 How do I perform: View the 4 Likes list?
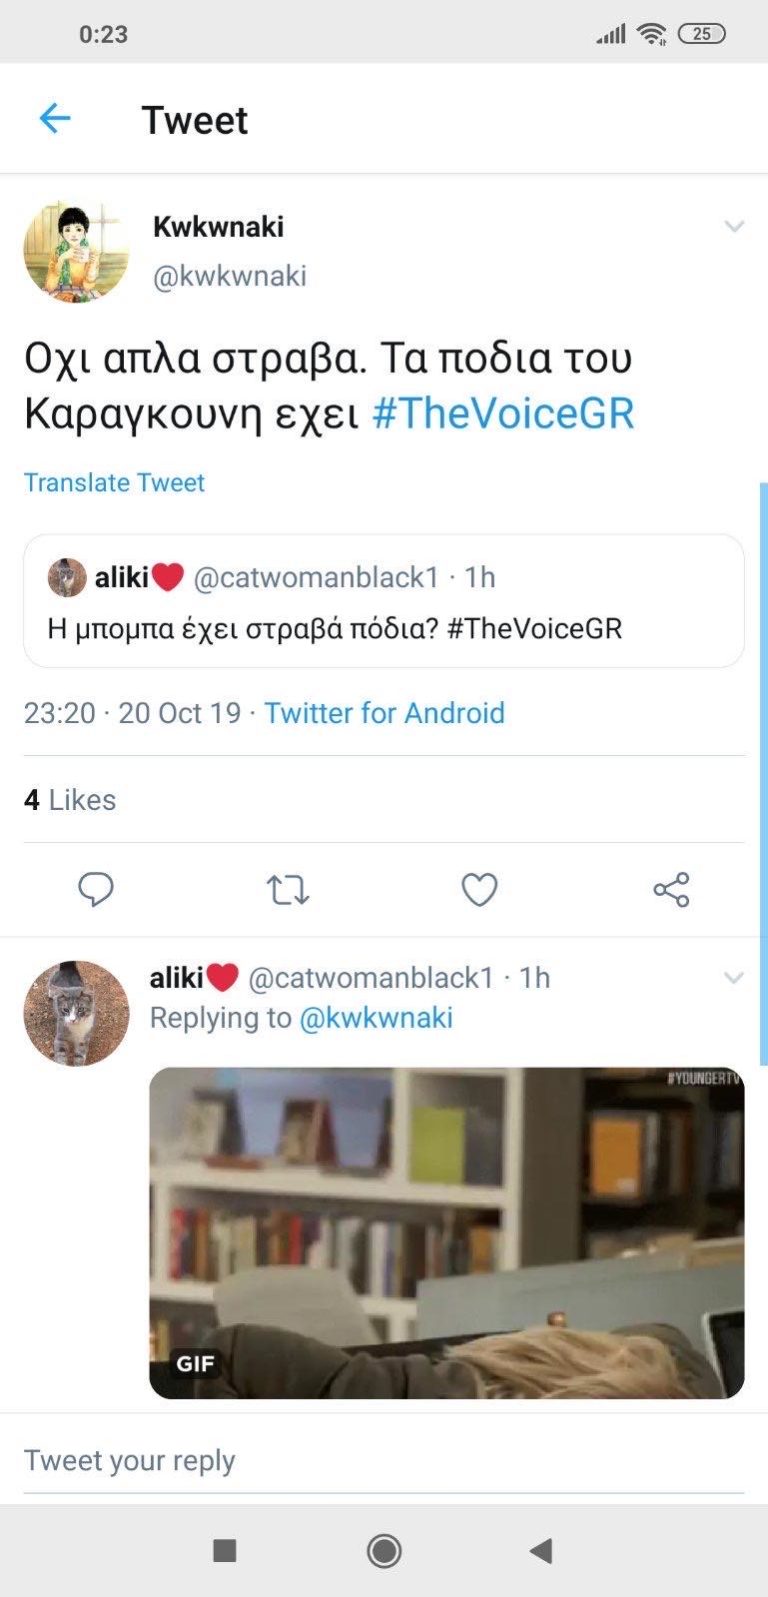click(70, 800)
